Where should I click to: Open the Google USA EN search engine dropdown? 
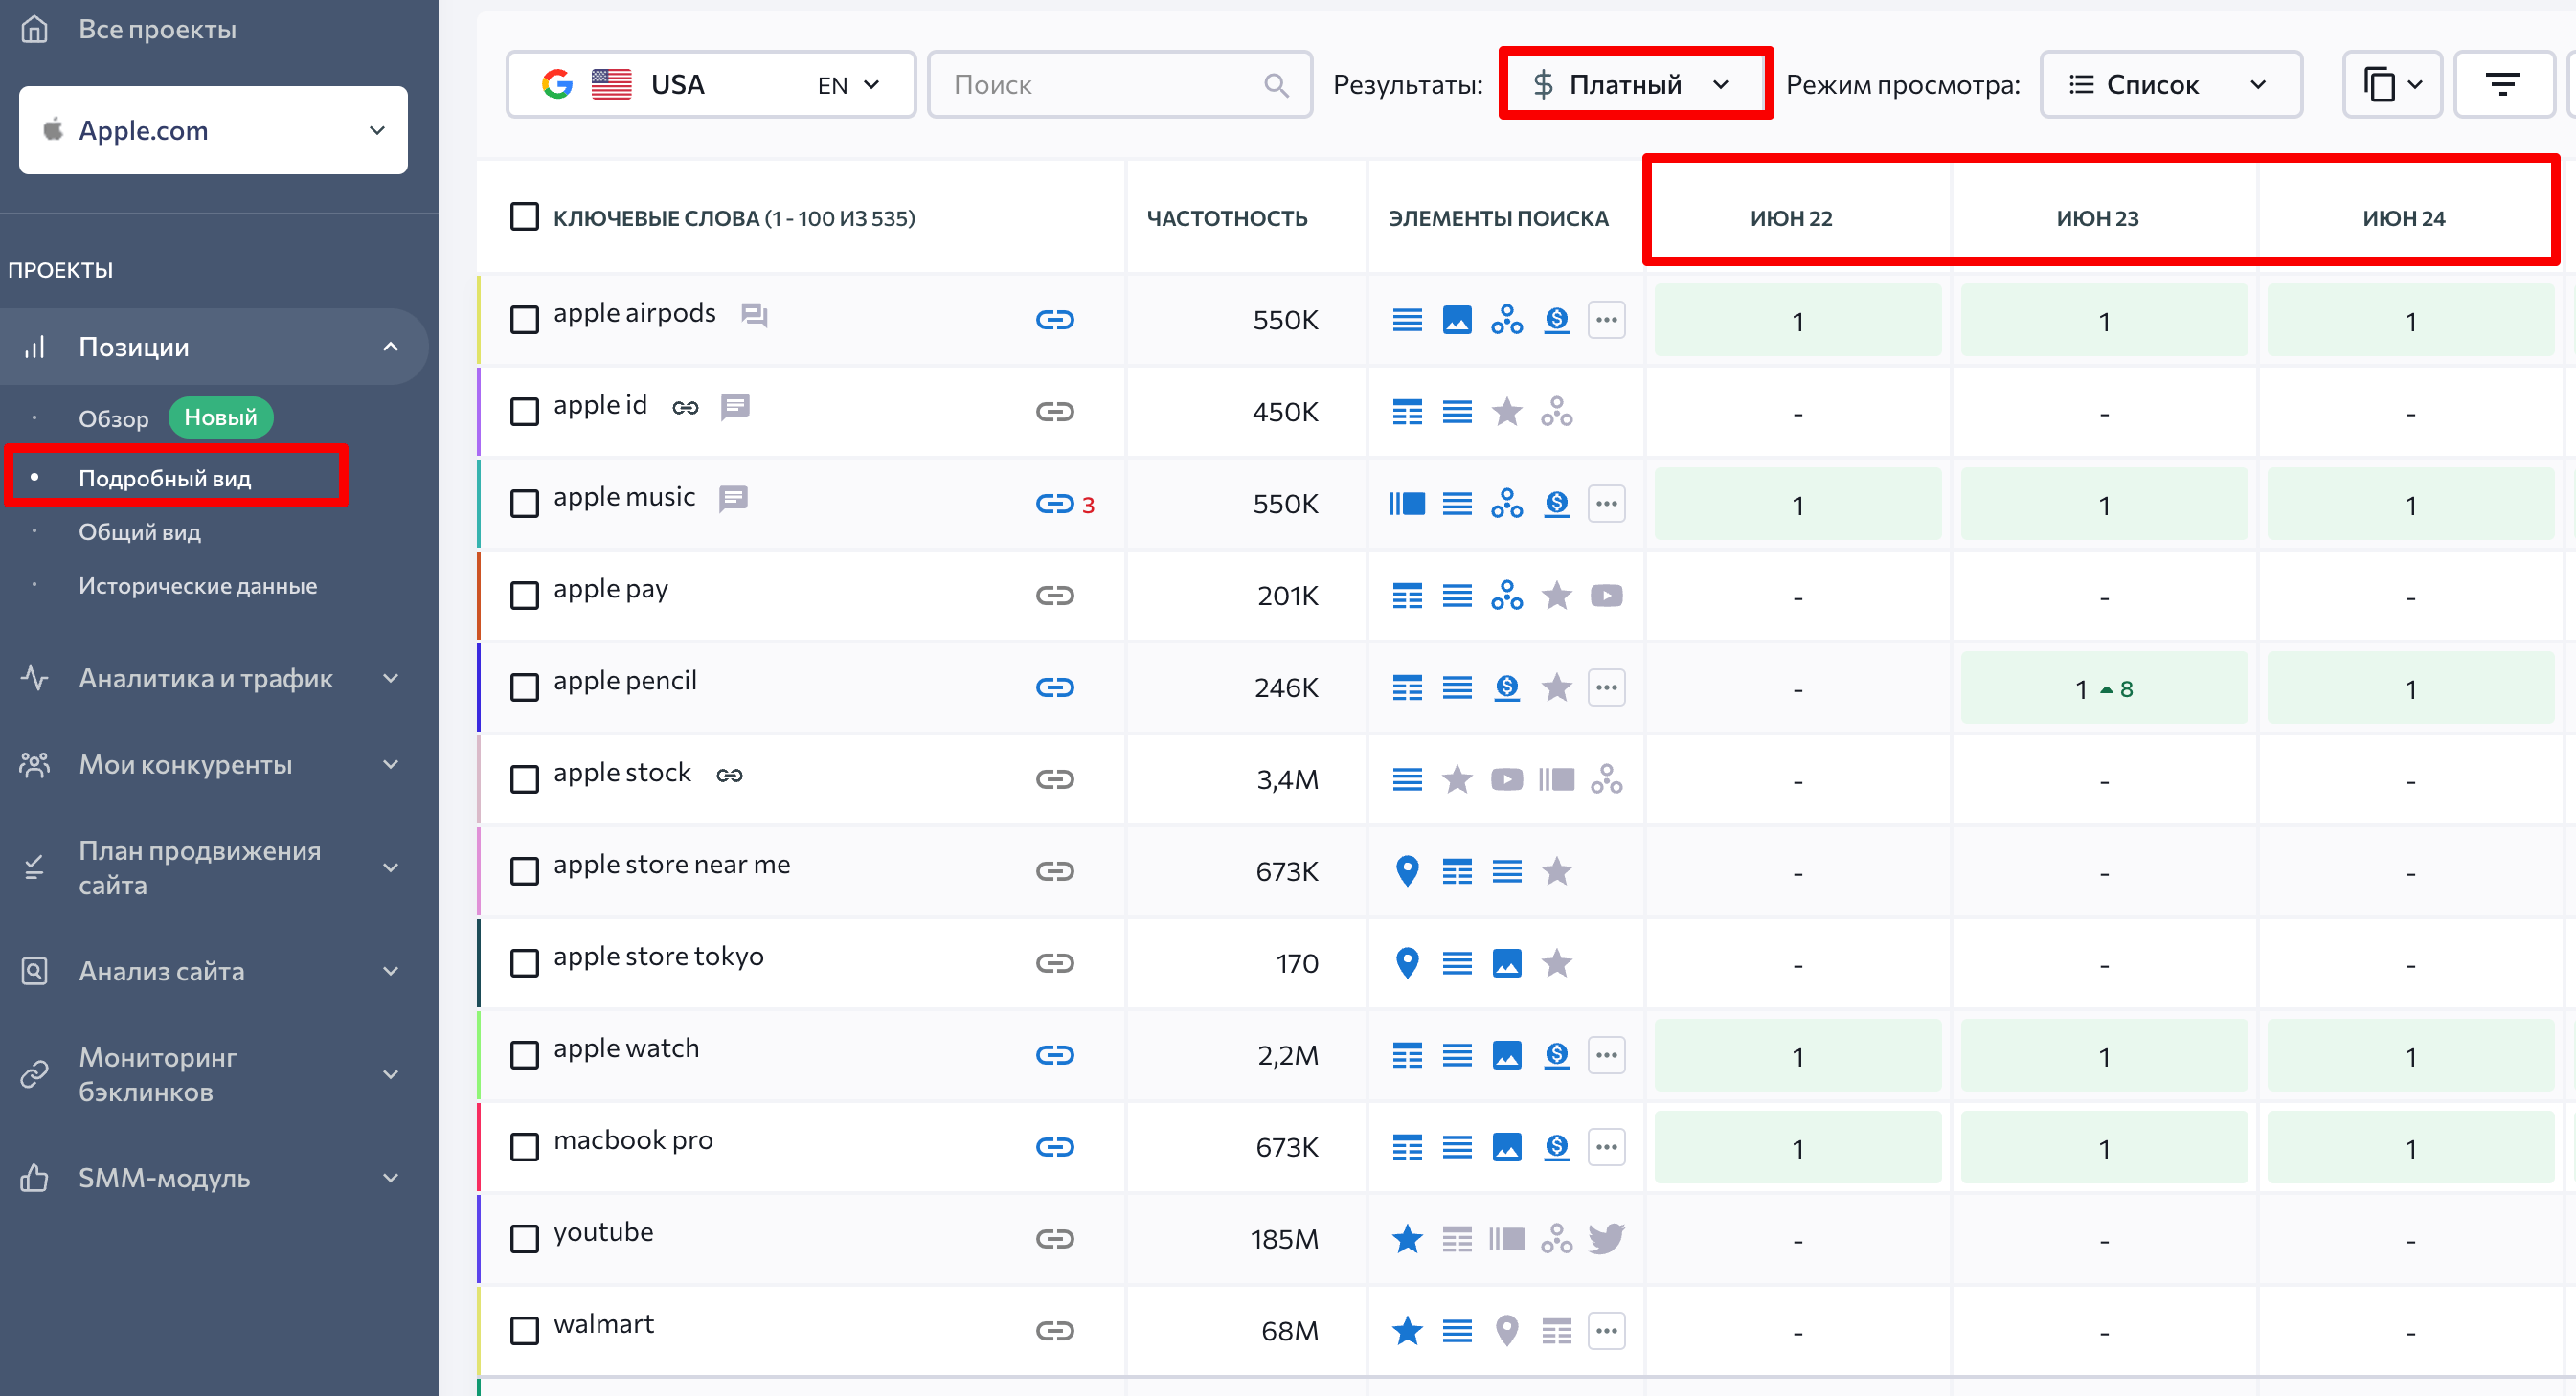point(711,85)
